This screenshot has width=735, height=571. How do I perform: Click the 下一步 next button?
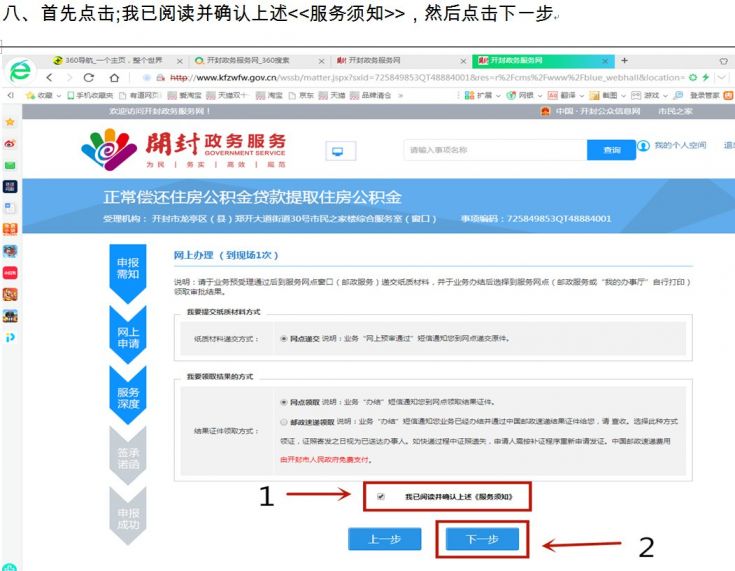[482, 539]
